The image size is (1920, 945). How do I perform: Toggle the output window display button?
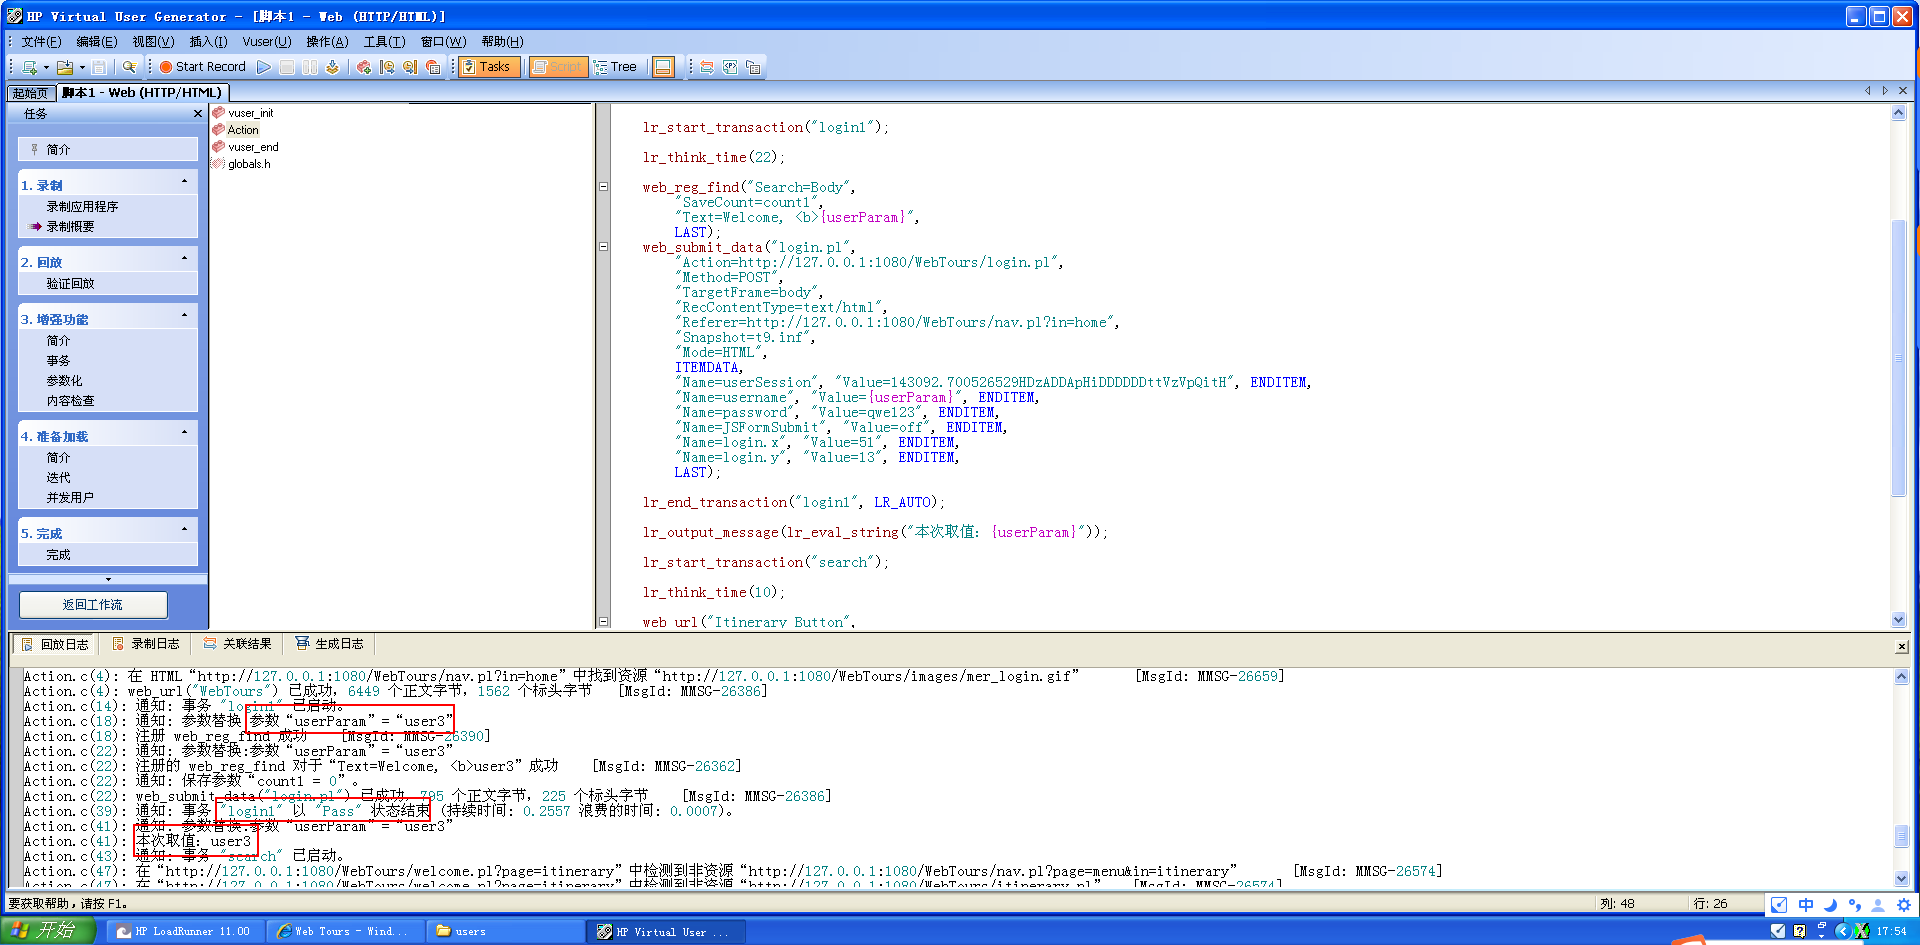(663, 67)
